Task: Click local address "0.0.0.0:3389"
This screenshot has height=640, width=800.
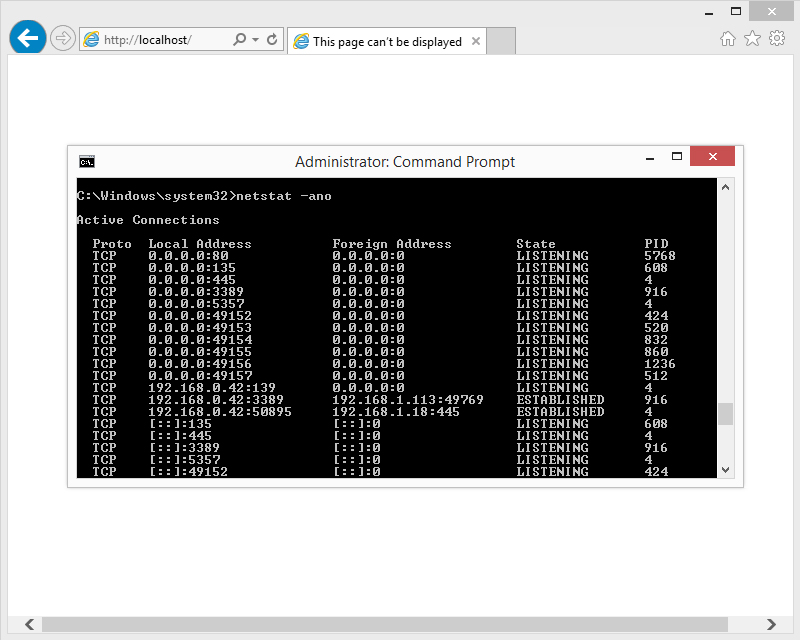Action: [x=196, y=292]
